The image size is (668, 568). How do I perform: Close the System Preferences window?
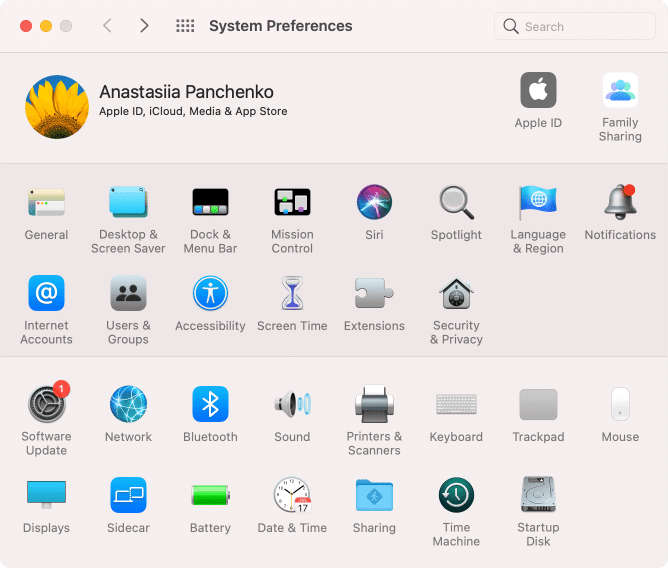coord(26,26)
